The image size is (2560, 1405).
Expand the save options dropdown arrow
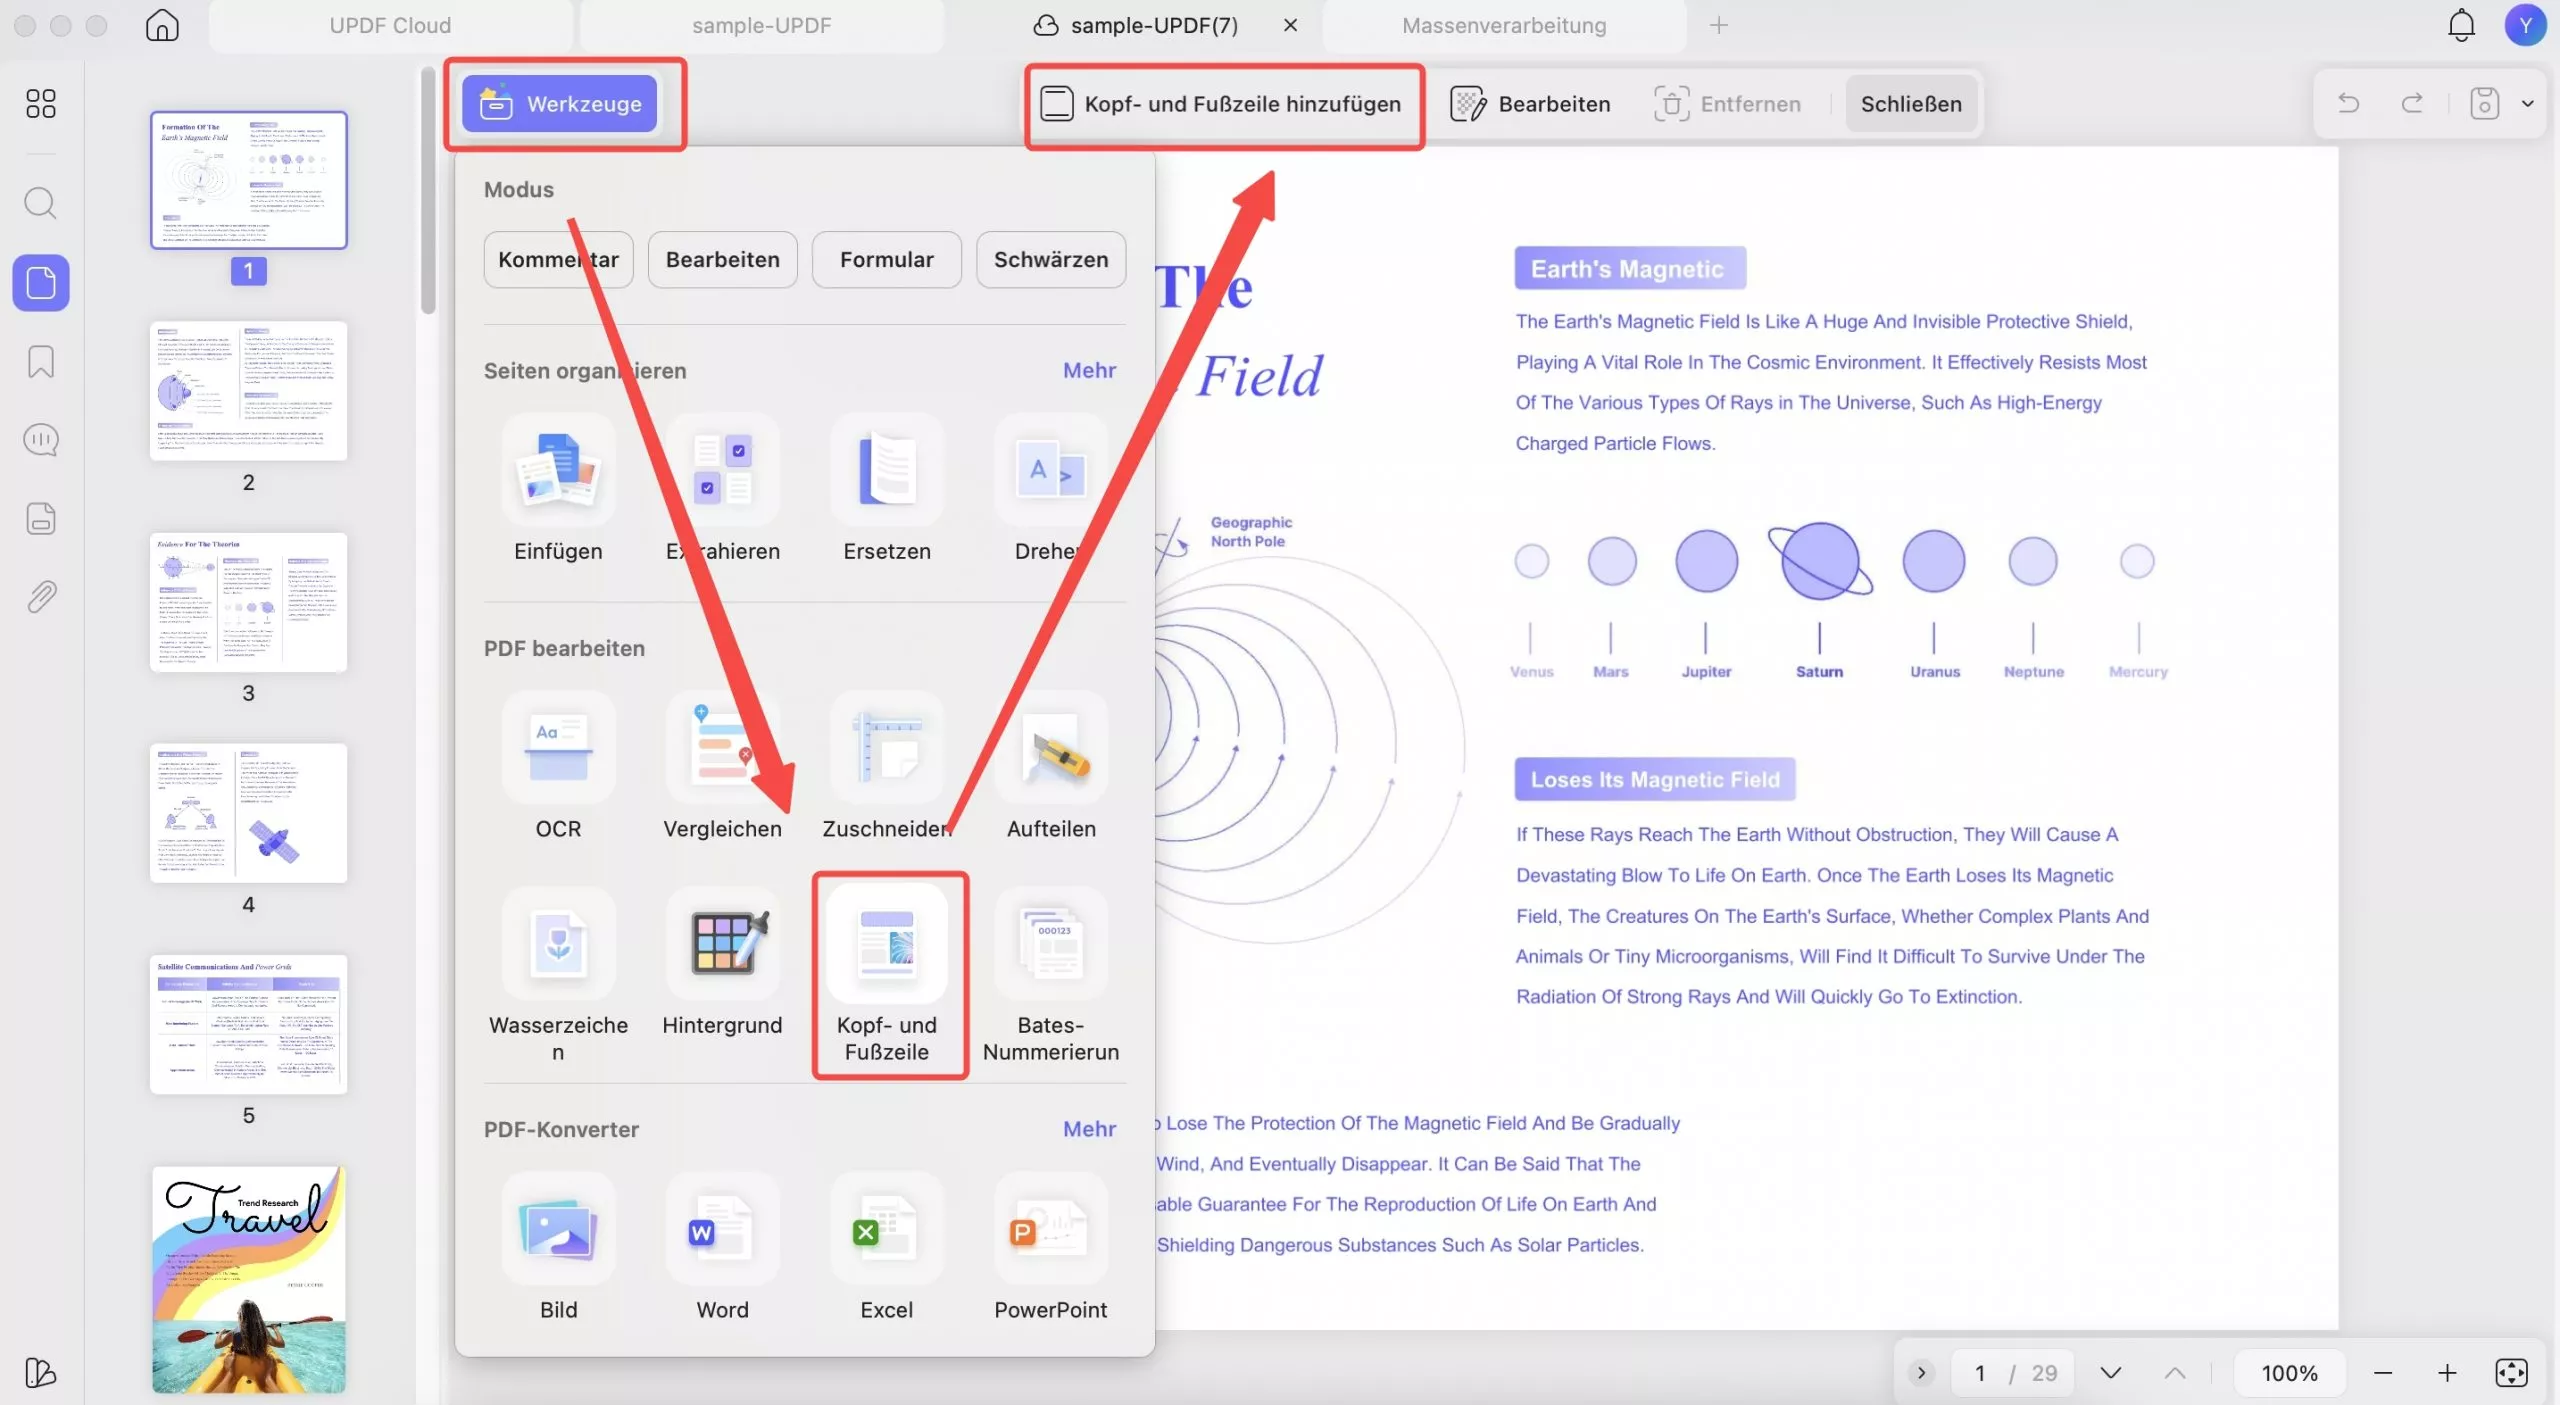click(2527, 104)
